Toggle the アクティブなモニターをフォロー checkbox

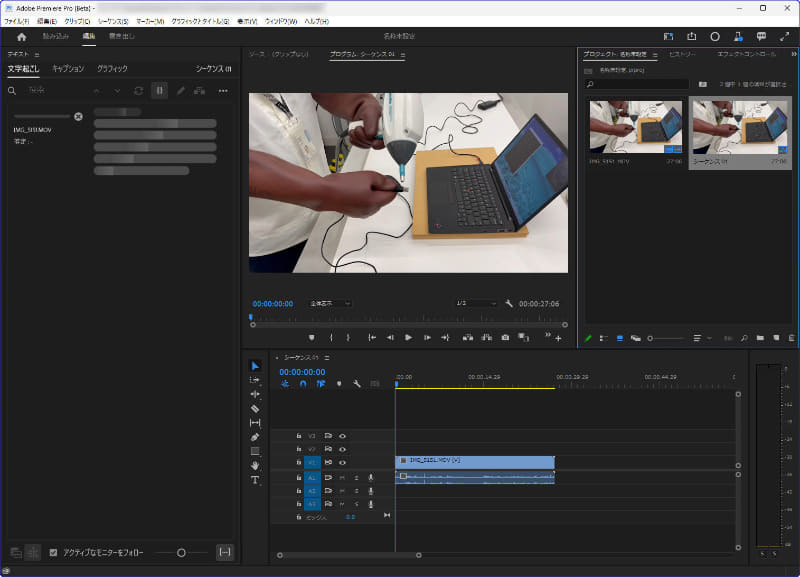(52, 551)
